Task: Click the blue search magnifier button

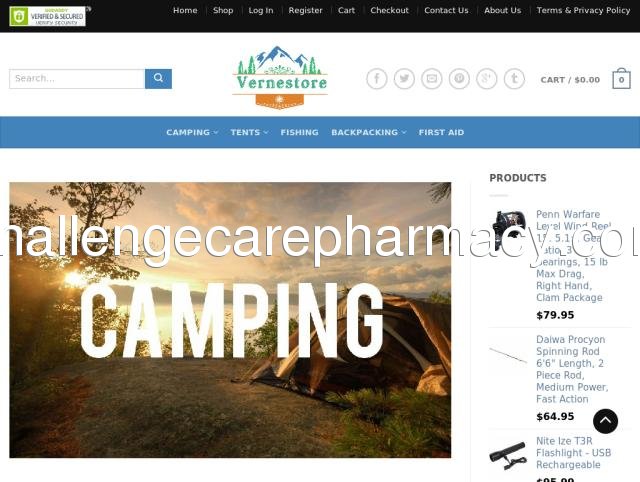Action: [158, 79]
